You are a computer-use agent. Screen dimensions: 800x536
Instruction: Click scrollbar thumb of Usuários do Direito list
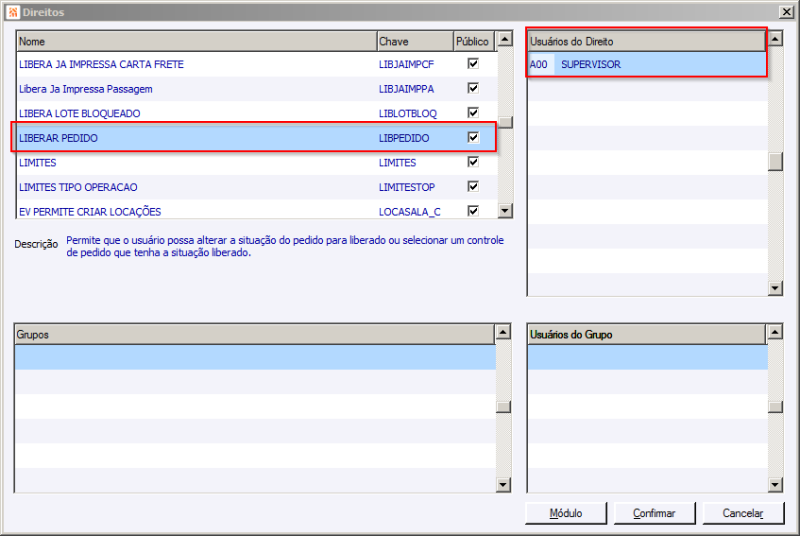(776, 162)
